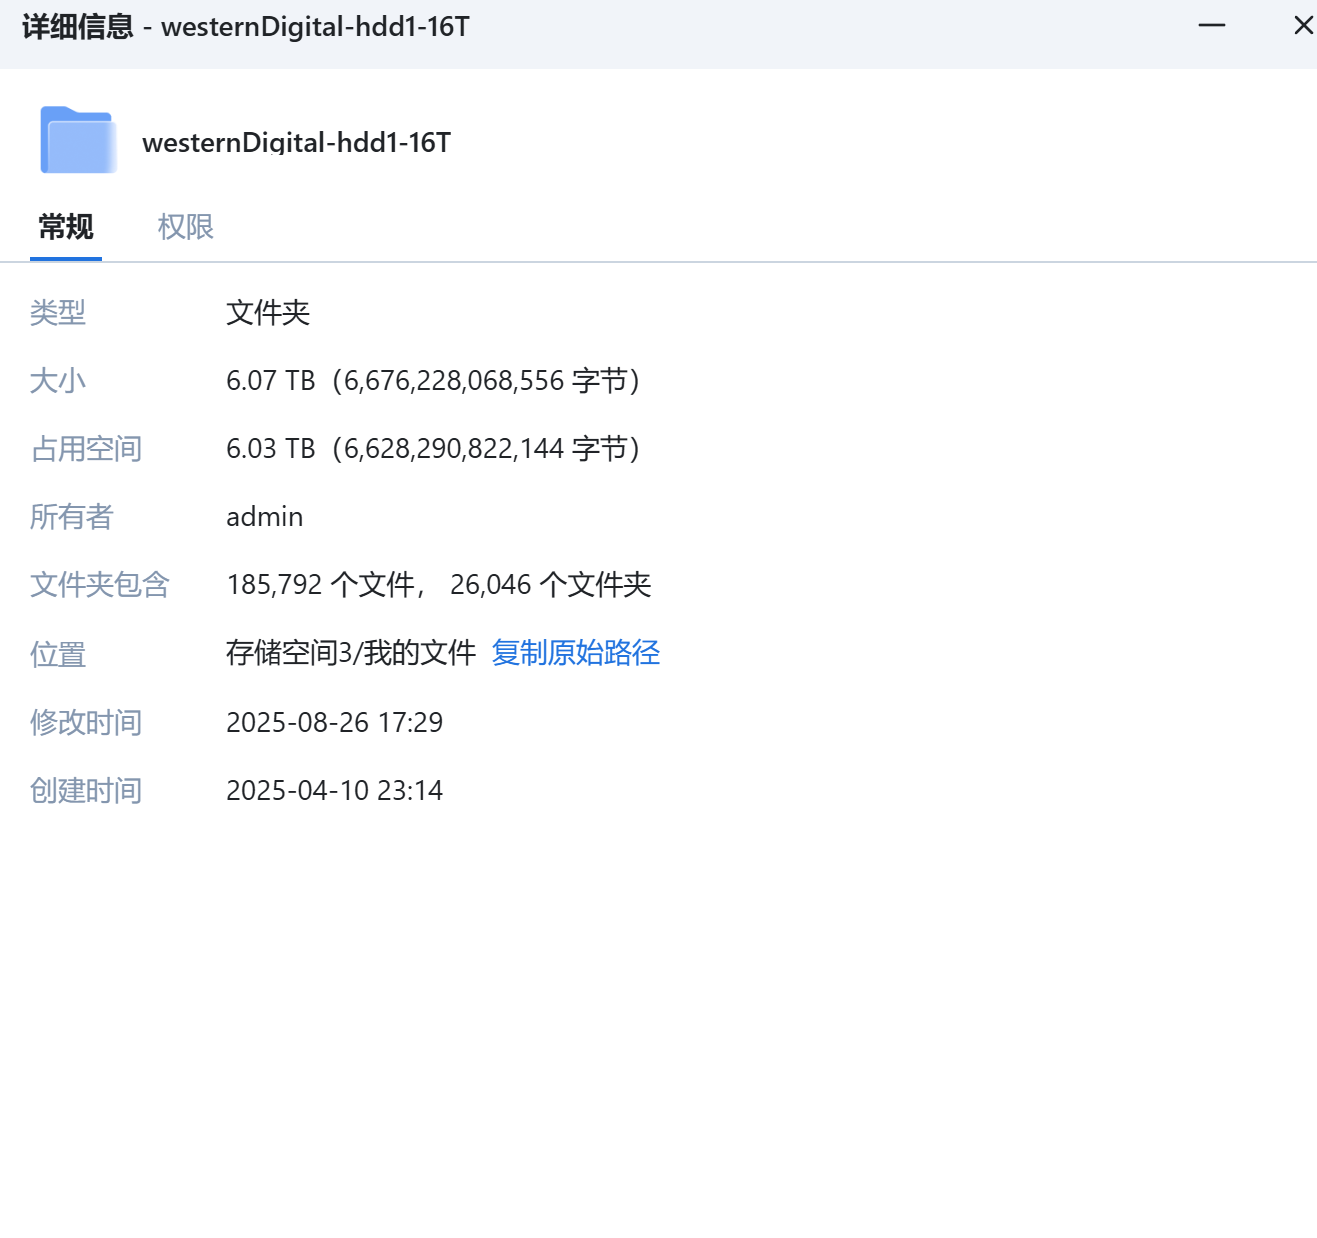
Task: Click the 所有者 value admin
Action: [x=265, y=517]
